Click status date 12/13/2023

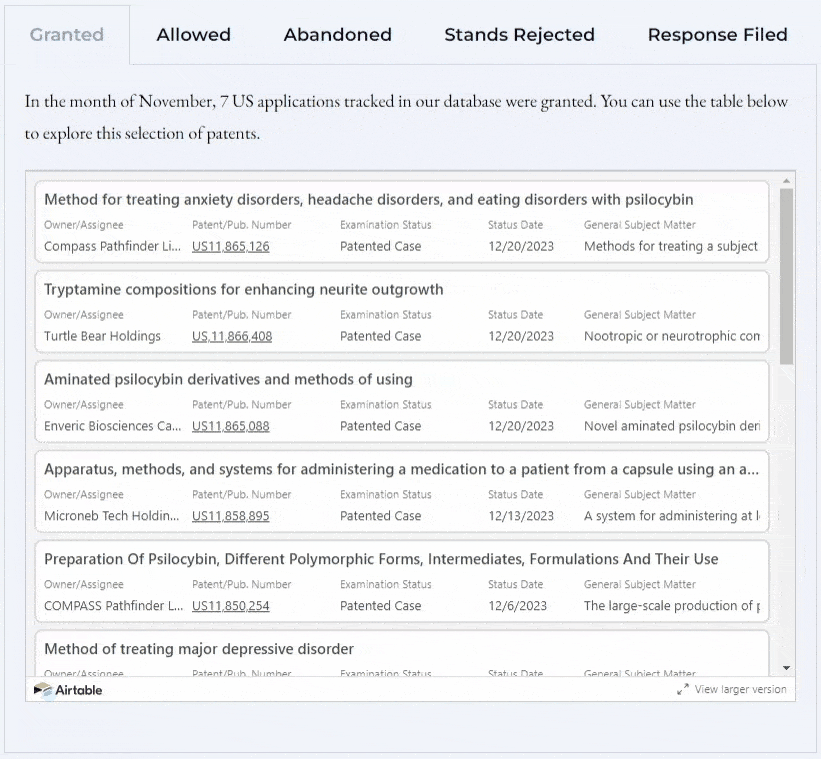(521, 516)
